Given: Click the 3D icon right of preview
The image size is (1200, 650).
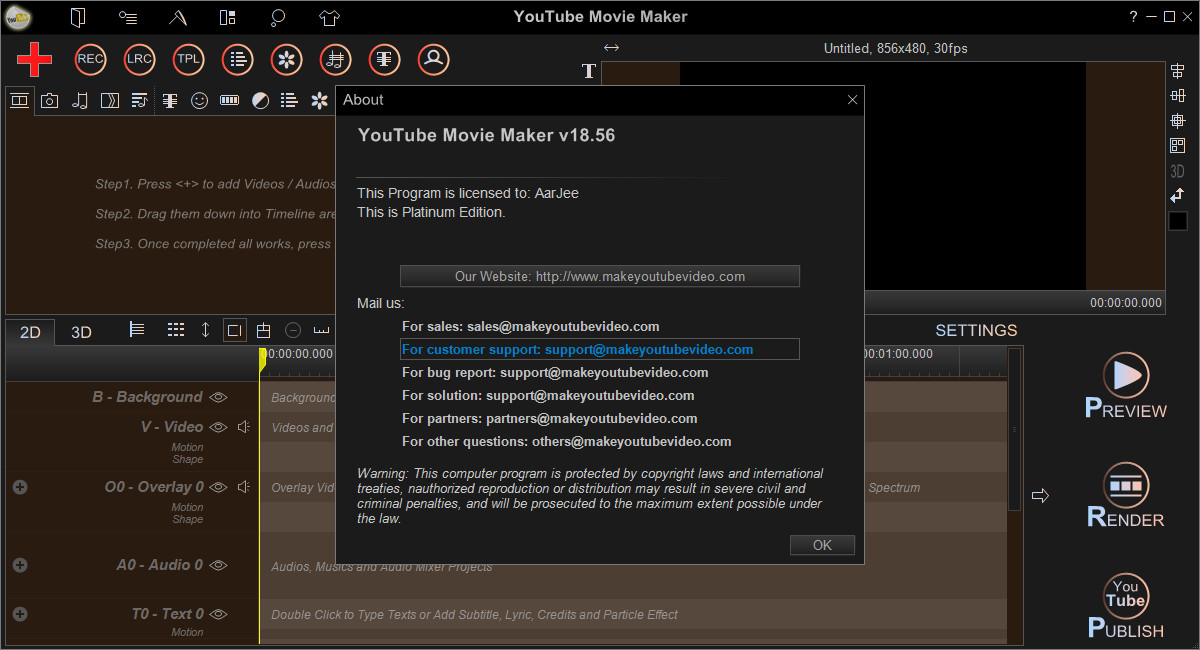Looking at the screenshot, I should click(x=1178, y=171).
